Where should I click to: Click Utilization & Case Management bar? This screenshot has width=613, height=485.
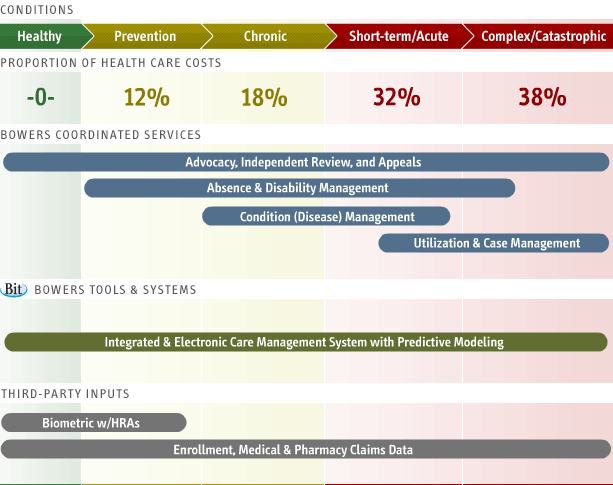point(494,243)
